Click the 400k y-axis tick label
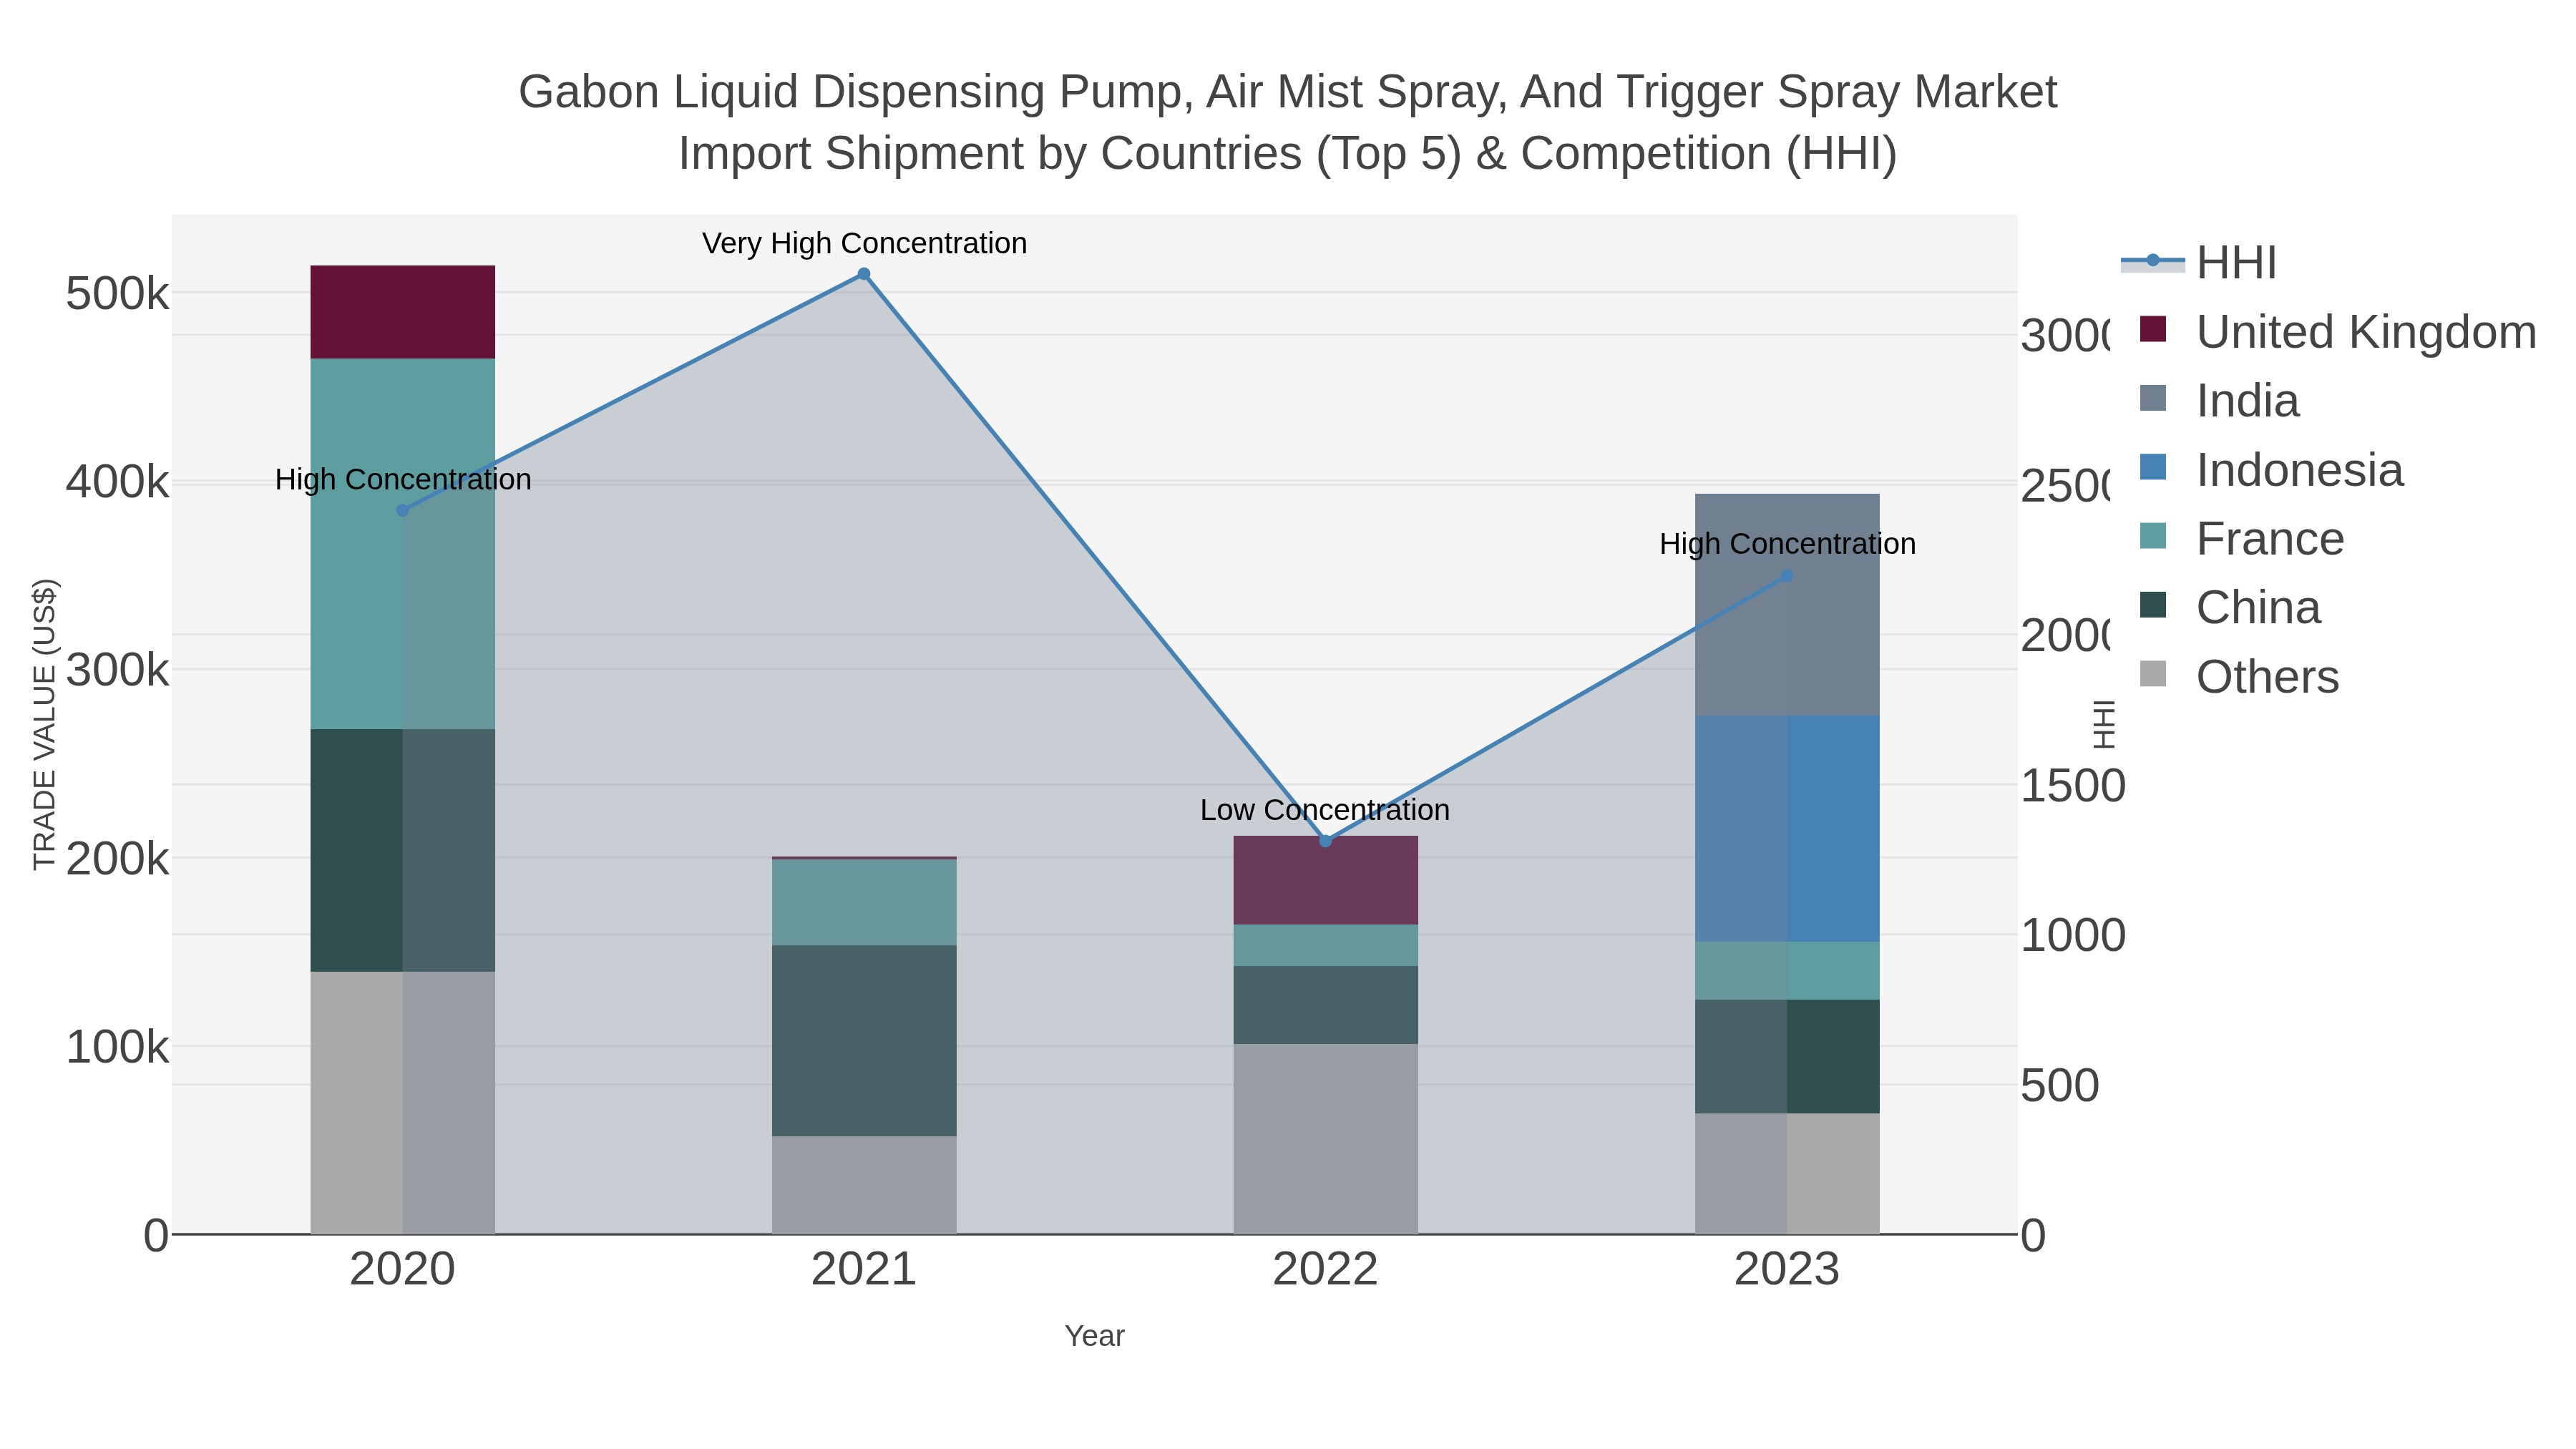Screen dimensions: 2576x1449 (118, 482)
